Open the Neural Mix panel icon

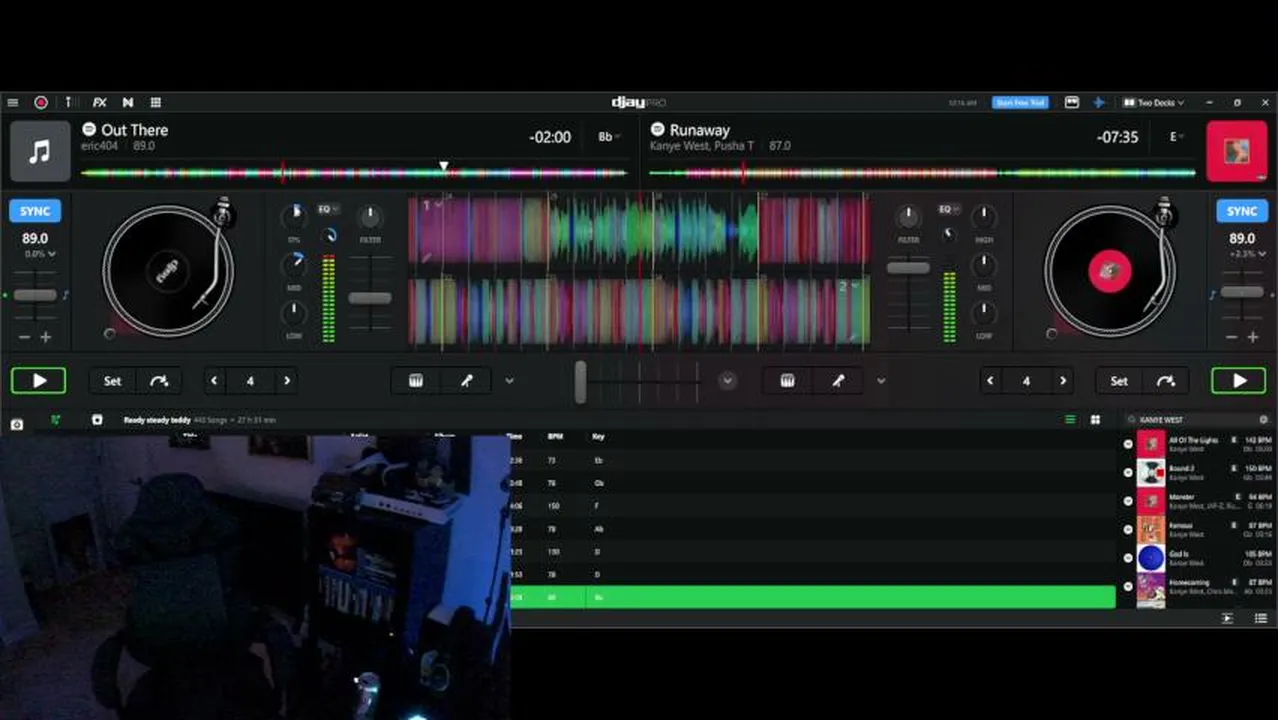click(128, 102)
